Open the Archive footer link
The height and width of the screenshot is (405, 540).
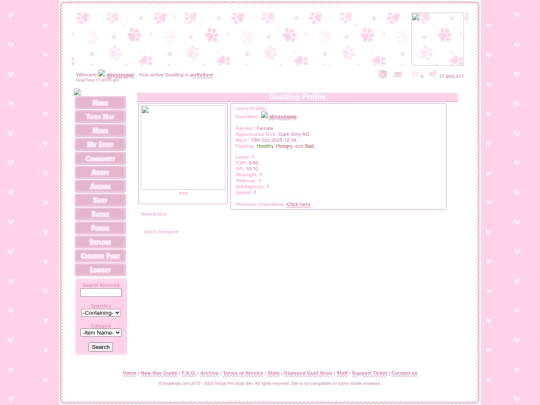209,373
